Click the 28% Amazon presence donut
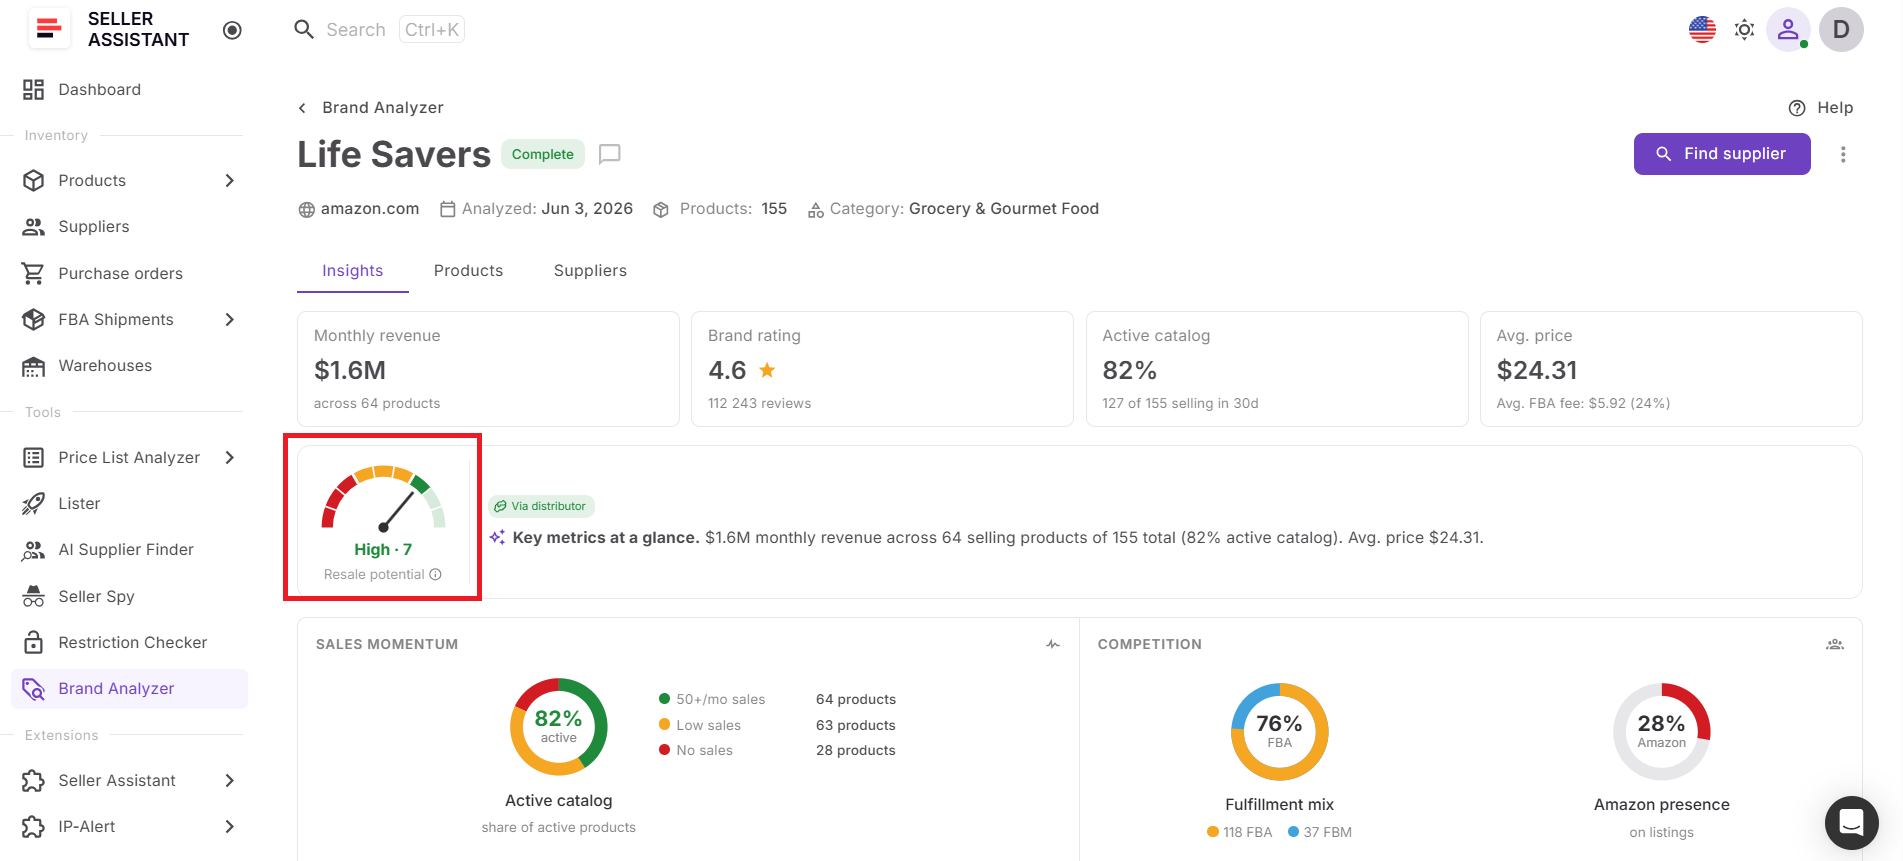 click(1662, 732)
